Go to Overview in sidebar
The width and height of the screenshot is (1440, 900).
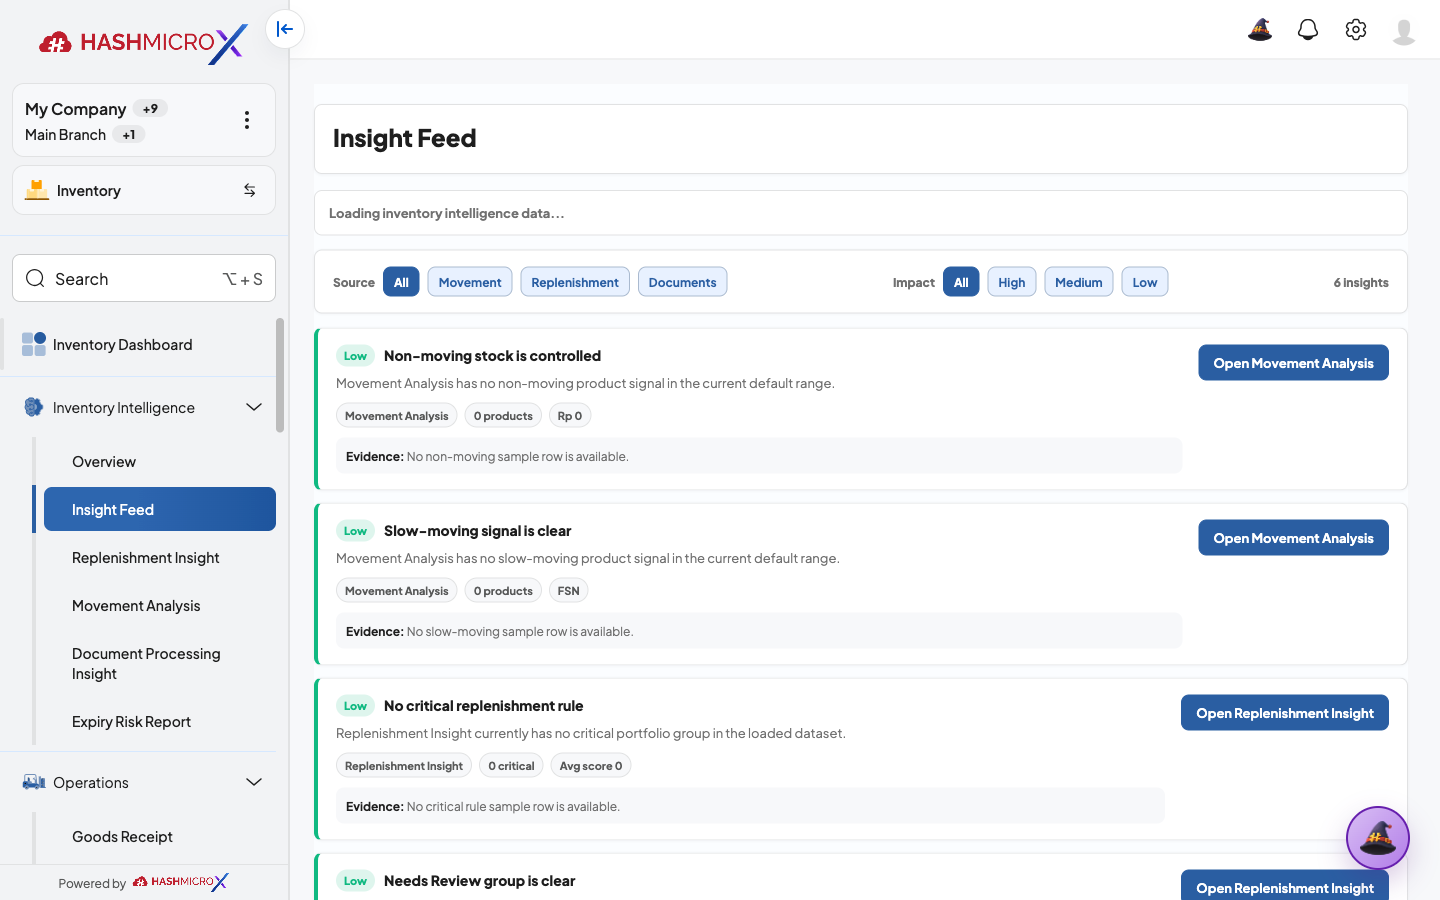pos(160,462)
